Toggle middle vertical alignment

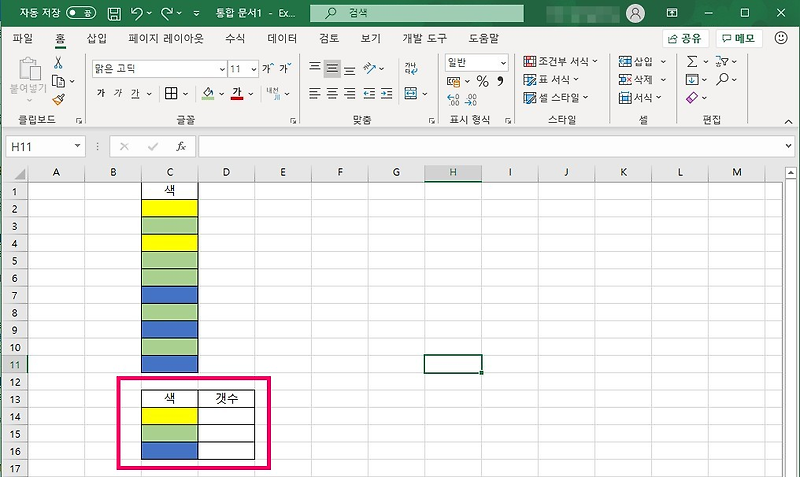pyautogui.click(x=332, y=67)
